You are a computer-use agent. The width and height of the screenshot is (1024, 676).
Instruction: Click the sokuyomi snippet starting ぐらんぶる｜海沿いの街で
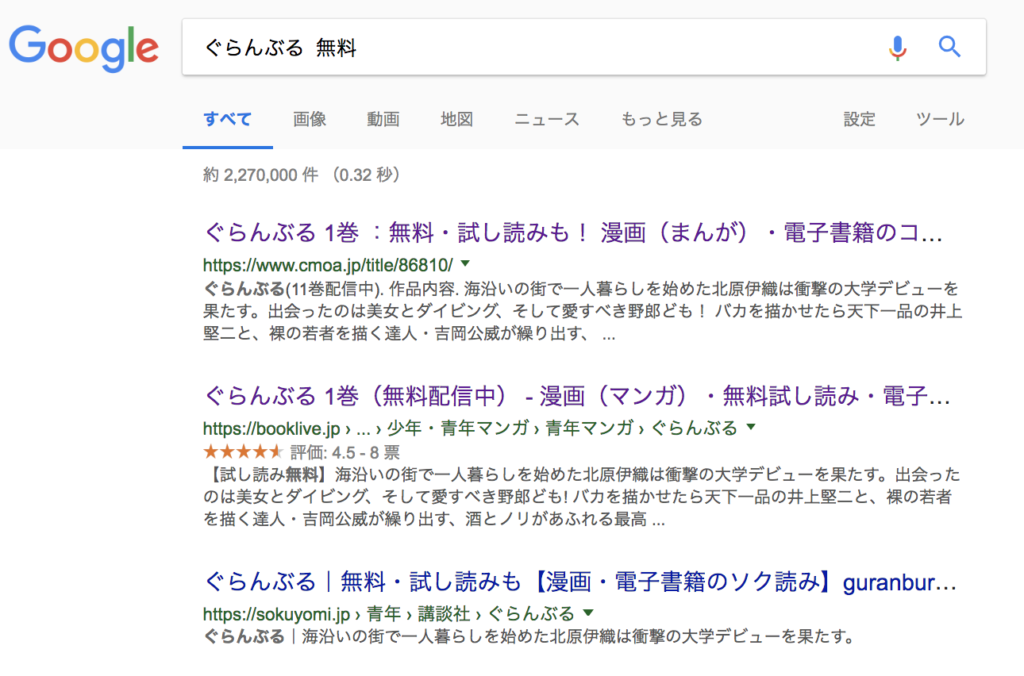pyautogui.click(x=528, y=636)
